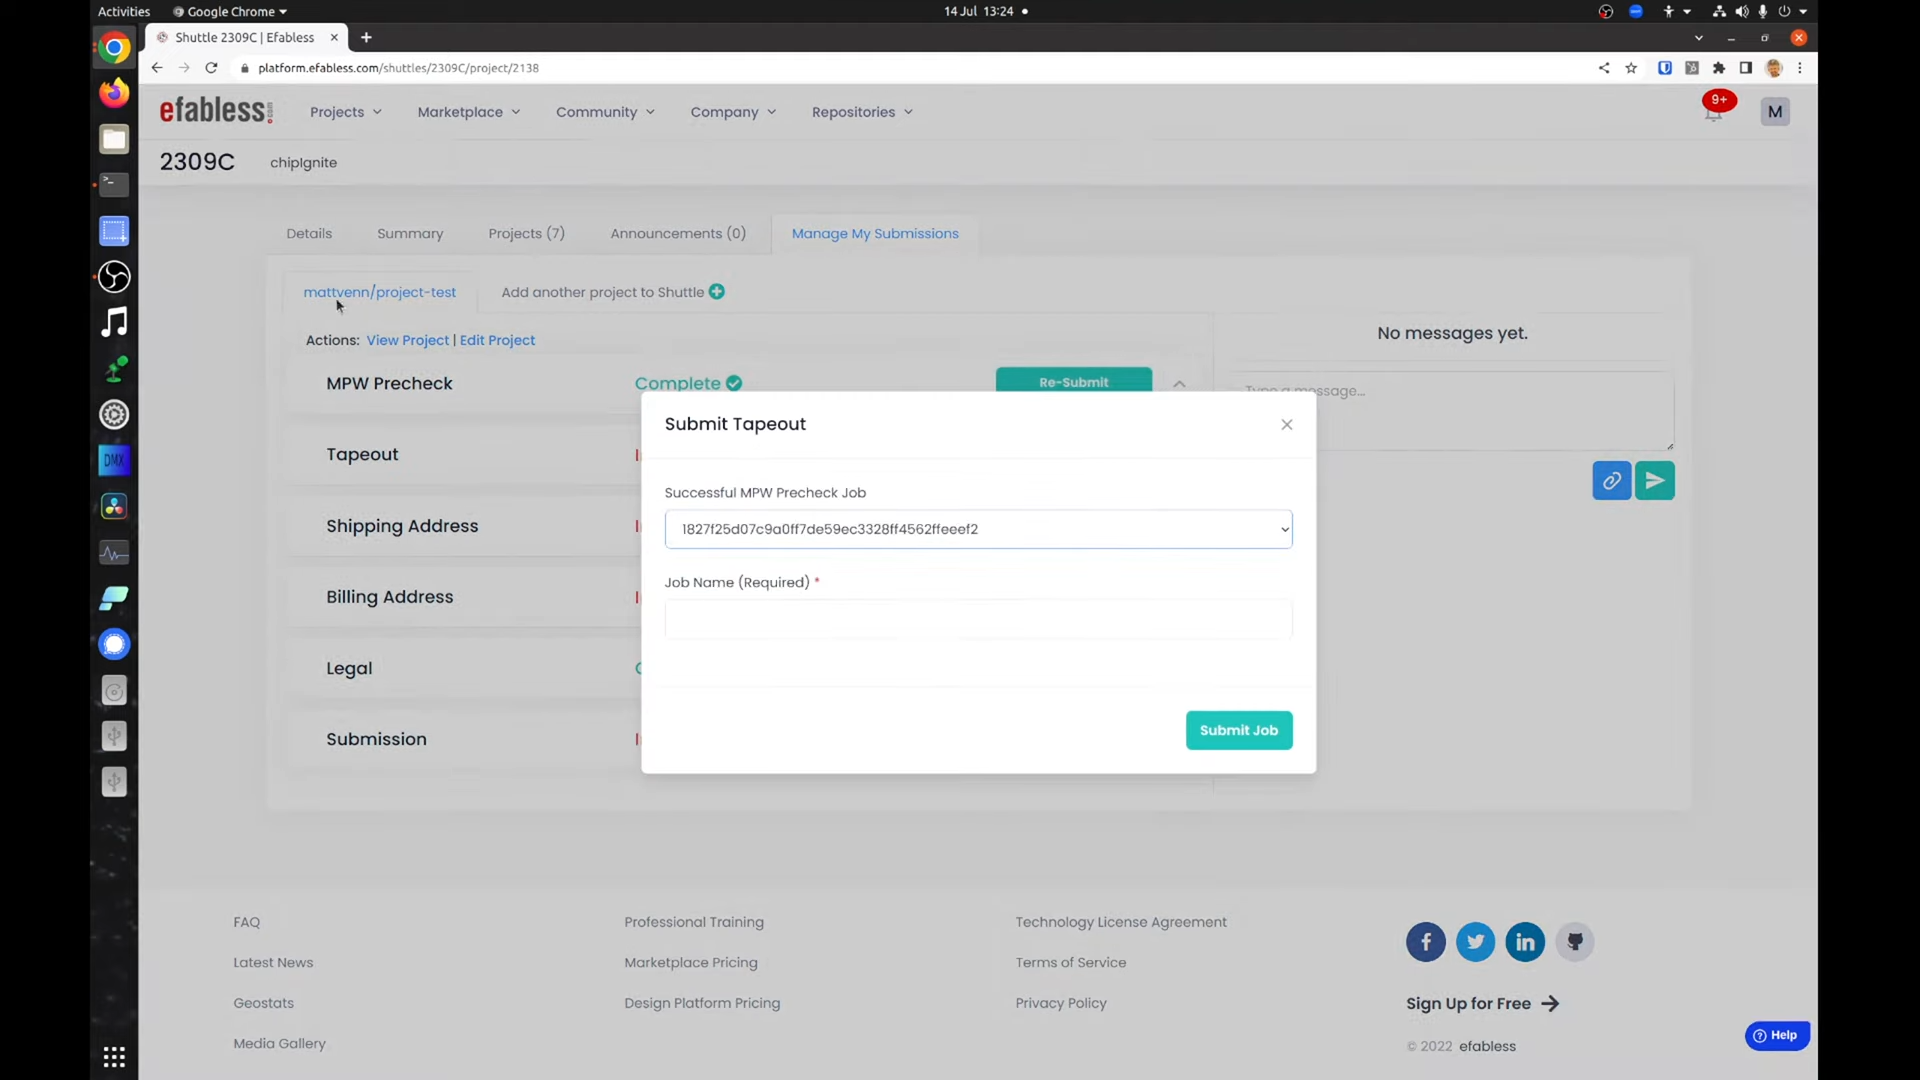The height and width of the screenshot is (1080, 1920).
Task: Visit efabless LinkedIn page icon
Action: 1525,942
